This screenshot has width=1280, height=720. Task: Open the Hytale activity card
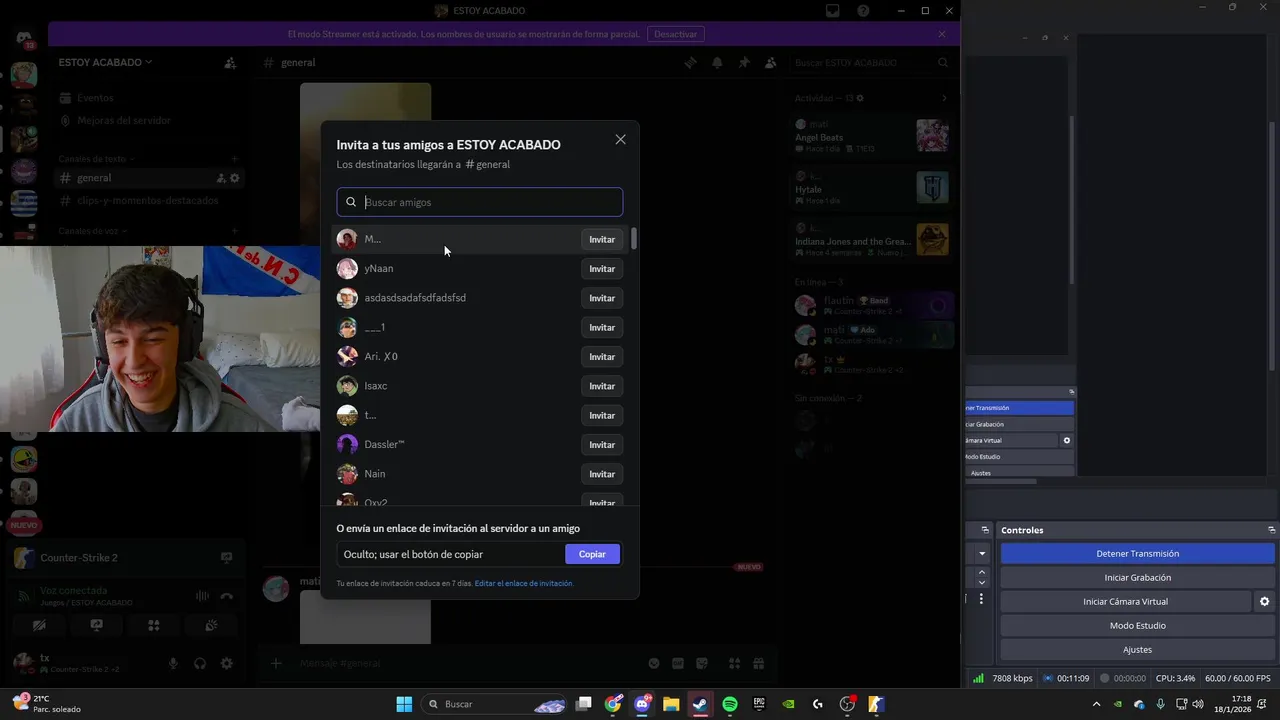click(870, 188)
